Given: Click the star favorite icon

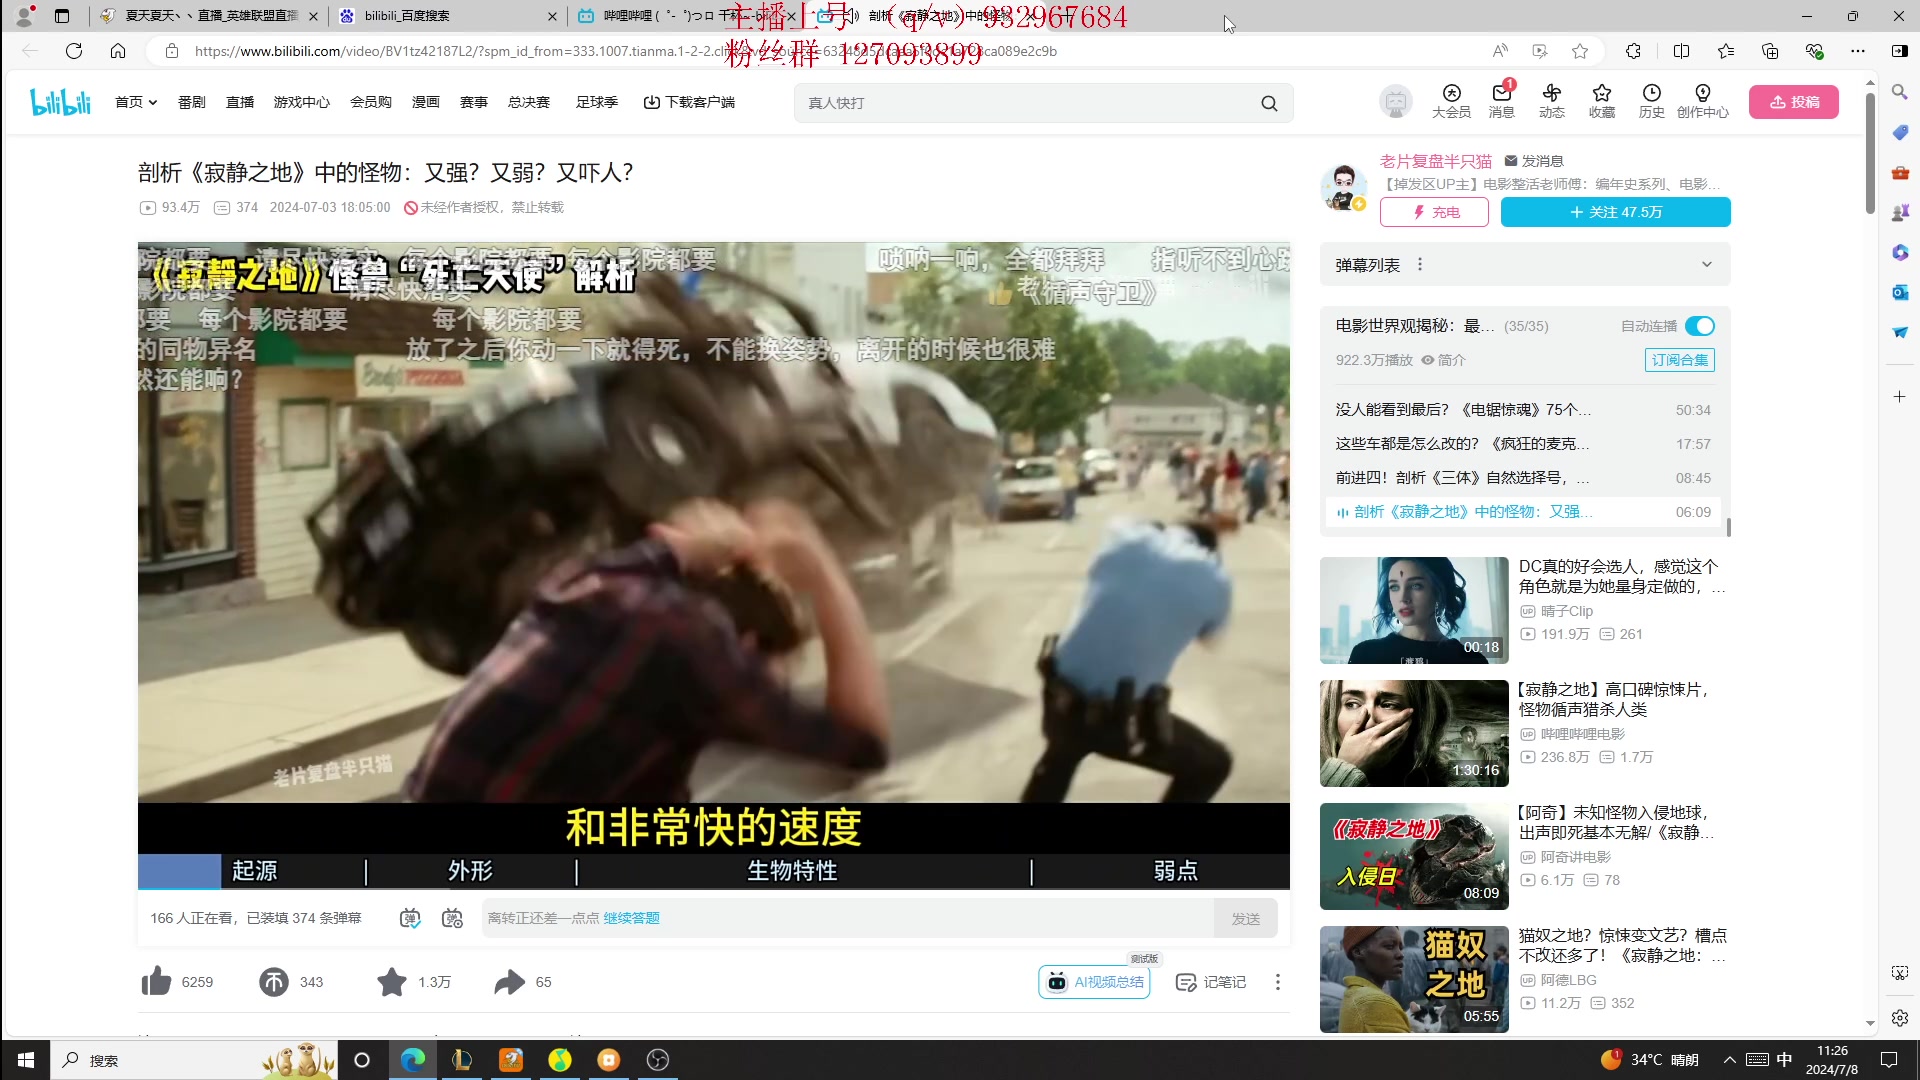Looking at the screenshot, I should coord(392,982).
